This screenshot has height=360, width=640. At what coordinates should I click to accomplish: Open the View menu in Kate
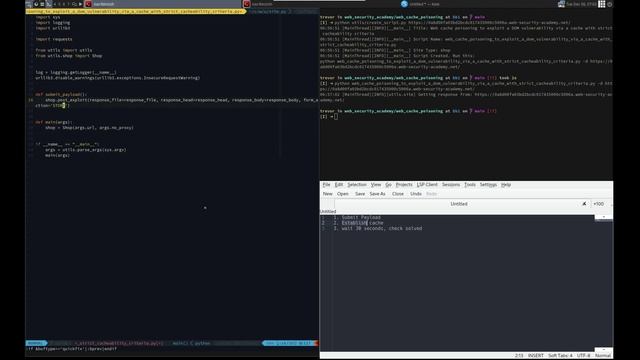click(x=376, y=185)
